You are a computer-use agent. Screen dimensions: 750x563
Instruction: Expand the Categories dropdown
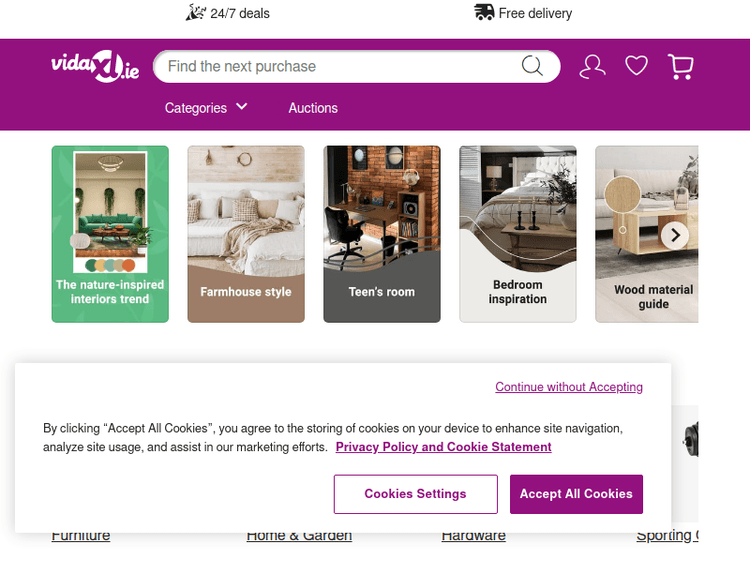tap(206, 108)
